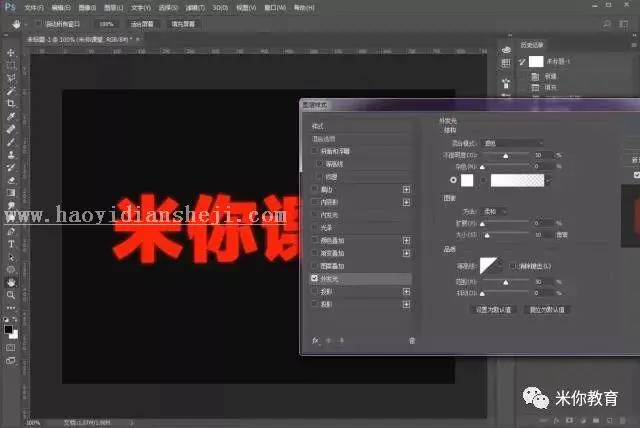Select the Move tool
Screen dimensions: 640x428
point(11,53)
